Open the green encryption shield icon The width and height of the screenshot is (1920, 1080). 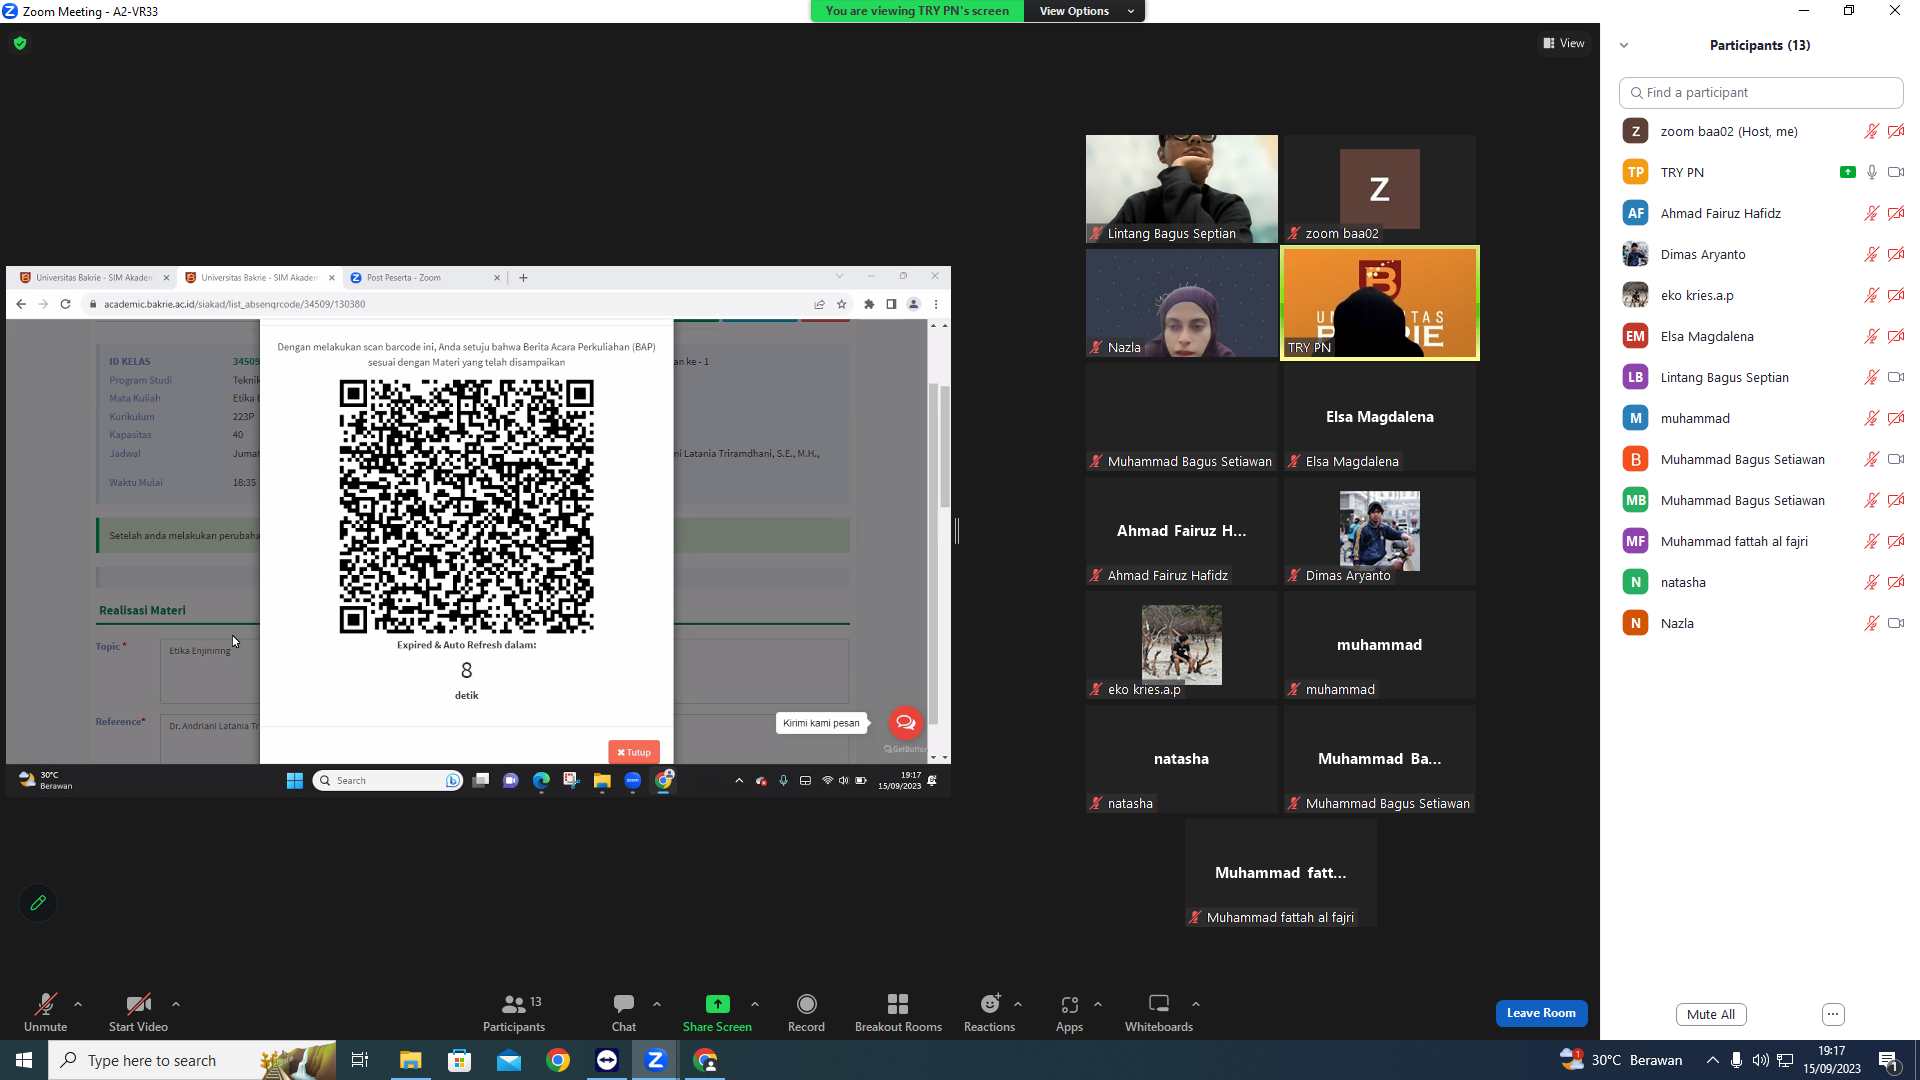pos(20,43)
